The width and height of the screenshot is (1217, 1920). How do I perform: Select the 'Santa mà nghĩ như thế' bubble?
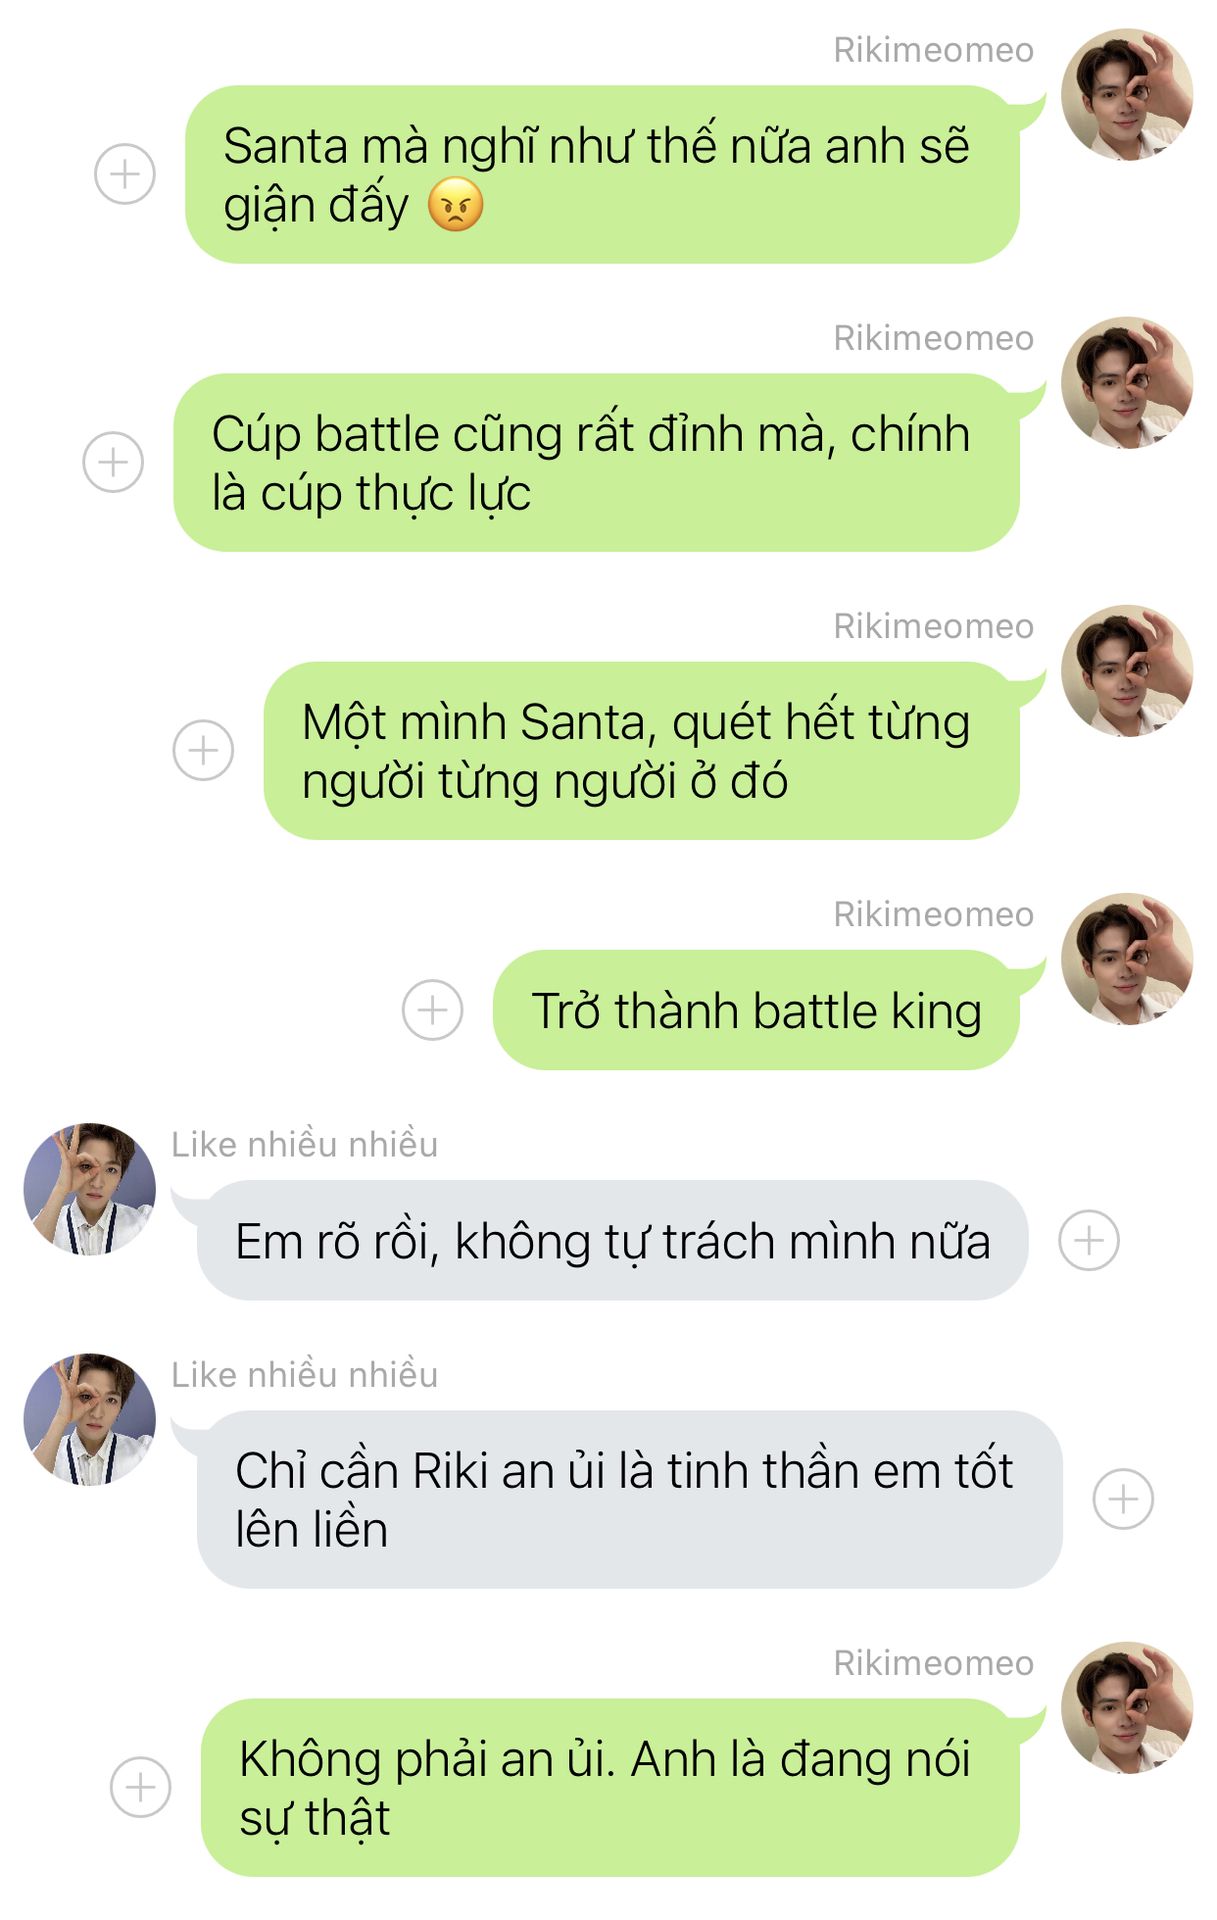pos(602,174)
